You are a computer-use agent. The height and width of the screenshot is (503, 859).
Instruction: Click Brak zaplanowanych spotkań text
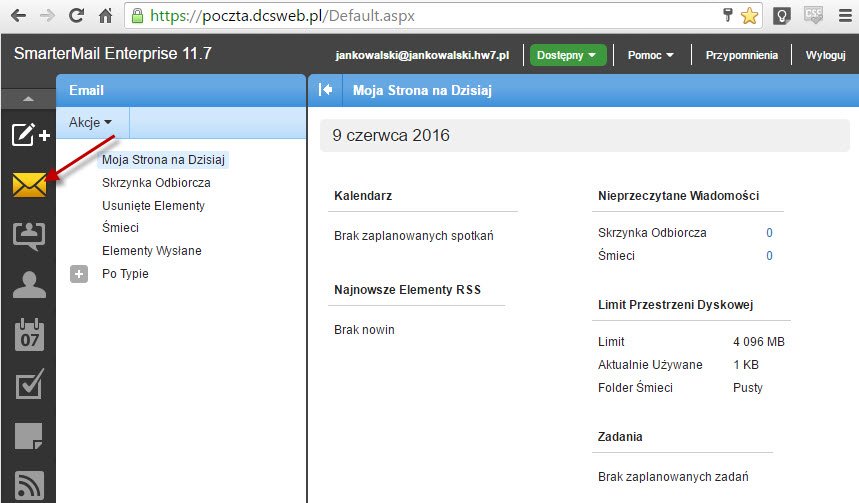(x=414, y=236)
